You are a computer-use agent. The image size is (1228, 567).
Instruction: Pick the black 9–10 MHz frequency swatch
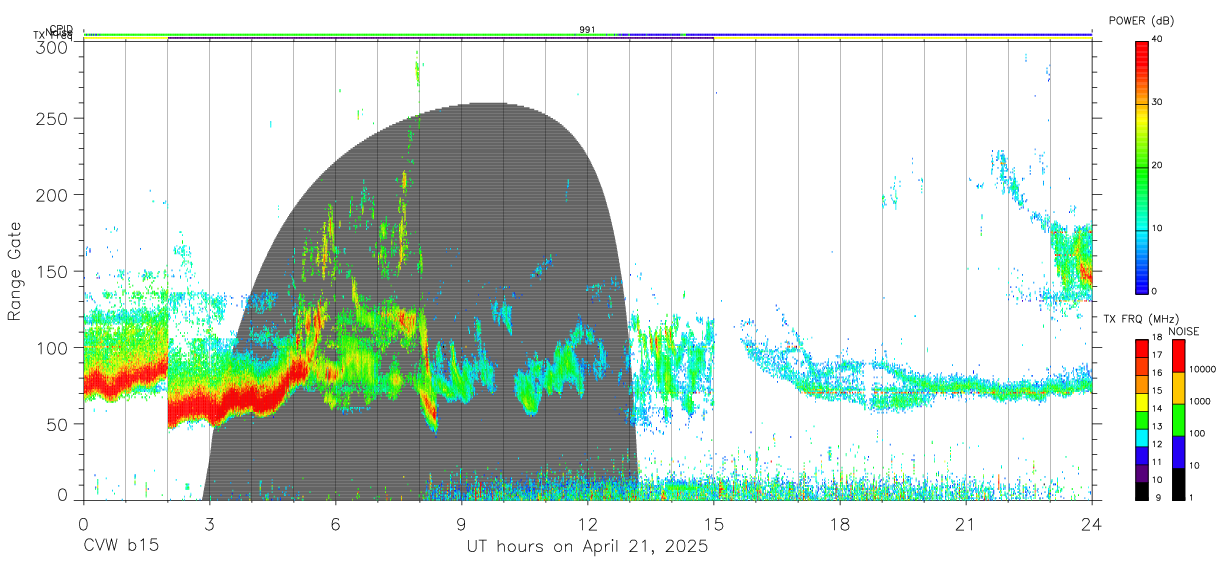coord(1142,490)
